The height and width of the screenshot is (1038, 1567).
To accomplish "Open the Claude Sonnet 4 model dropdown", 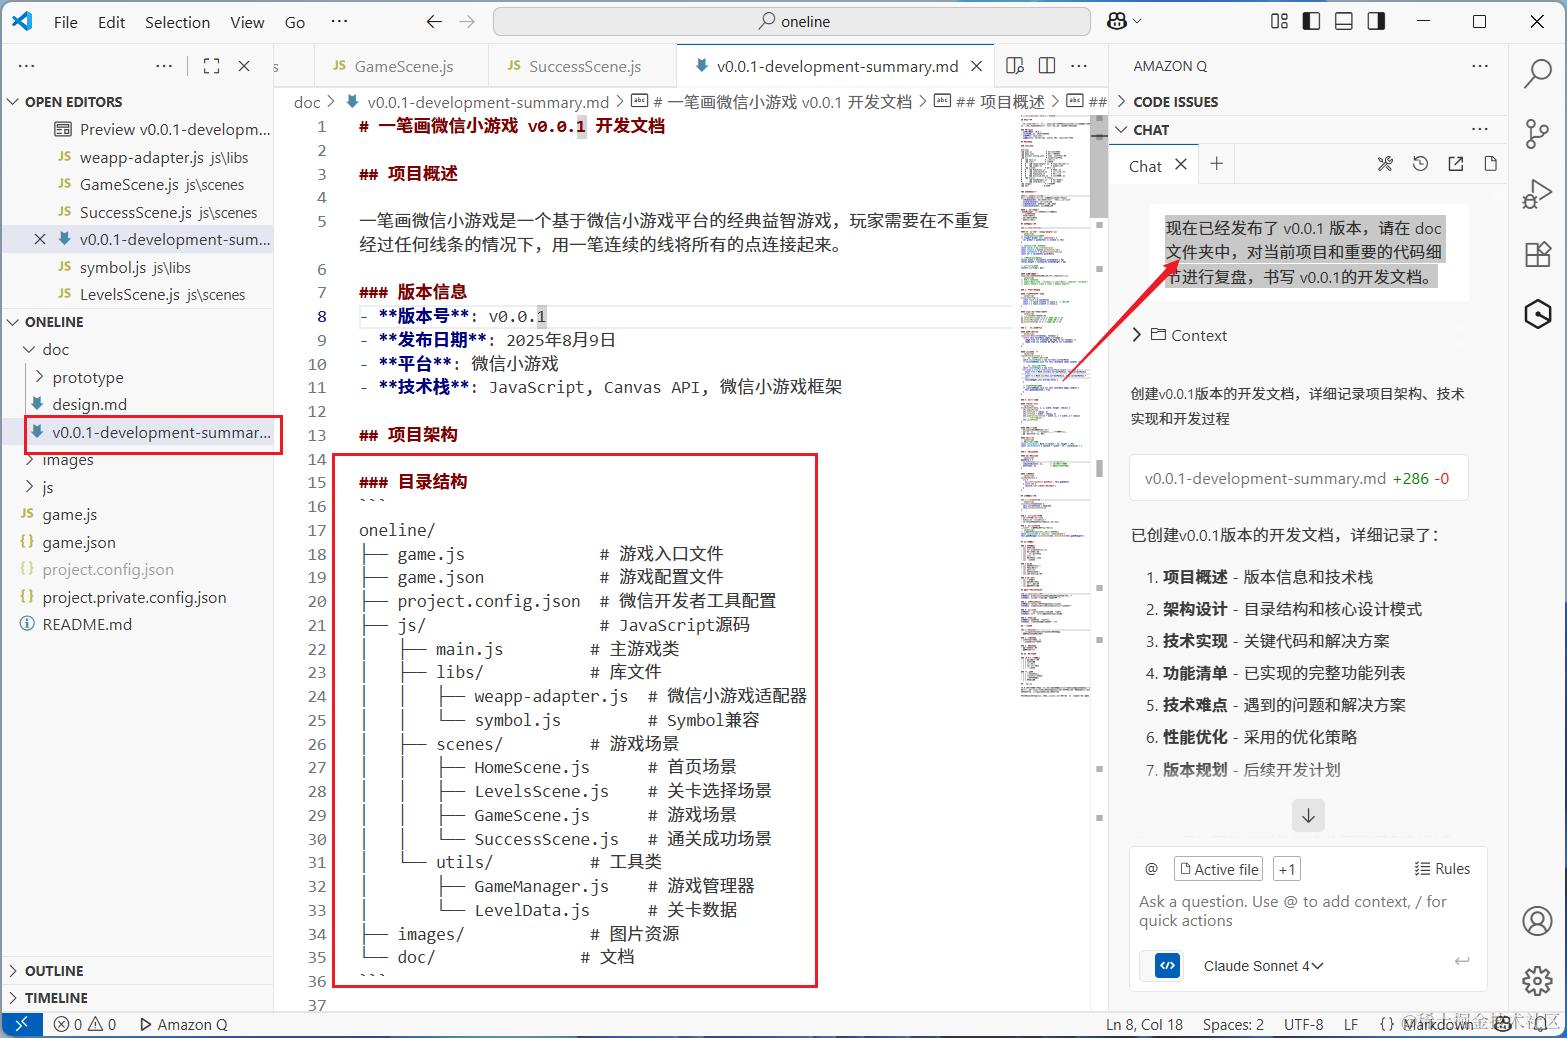I will tap(1263, 966).
